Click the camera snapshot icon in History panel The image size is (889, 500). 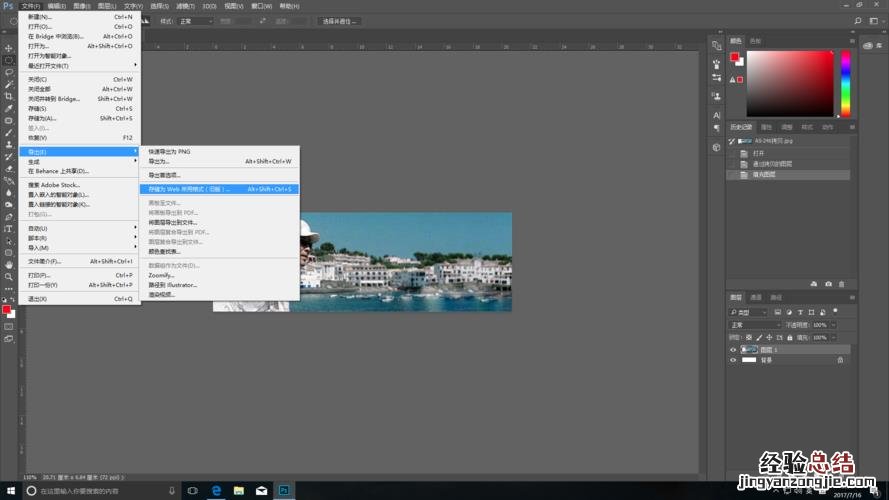coord(828,284)
